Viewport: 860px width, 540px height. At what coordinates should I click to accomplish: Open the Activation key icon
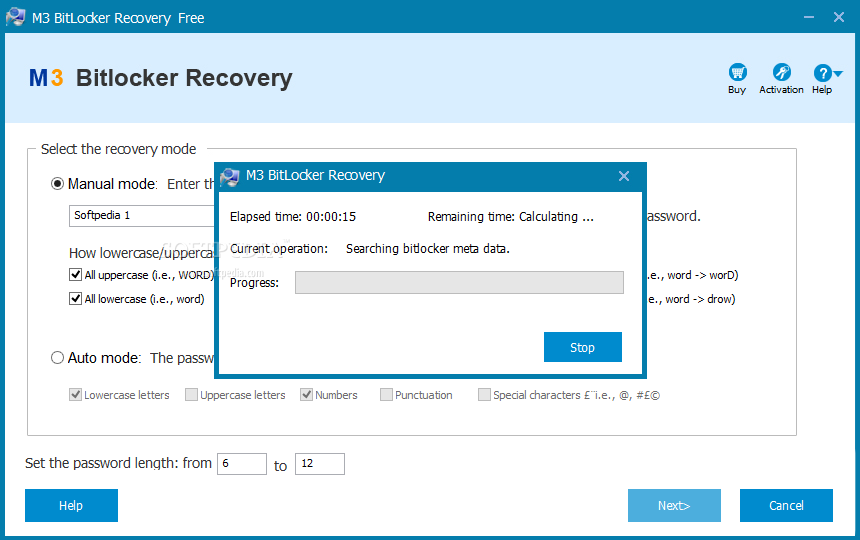(781, 72)
